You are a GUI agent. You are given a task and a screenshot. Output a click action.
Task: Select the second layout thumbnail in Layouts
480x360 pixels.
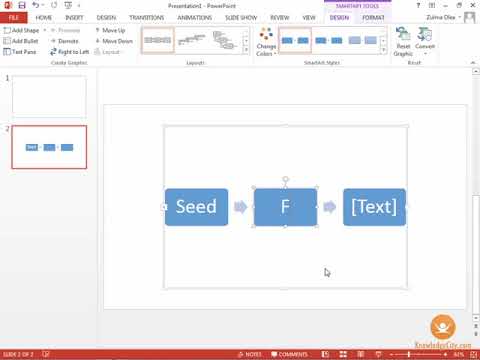pyautogui.click(x=192, y=40)
